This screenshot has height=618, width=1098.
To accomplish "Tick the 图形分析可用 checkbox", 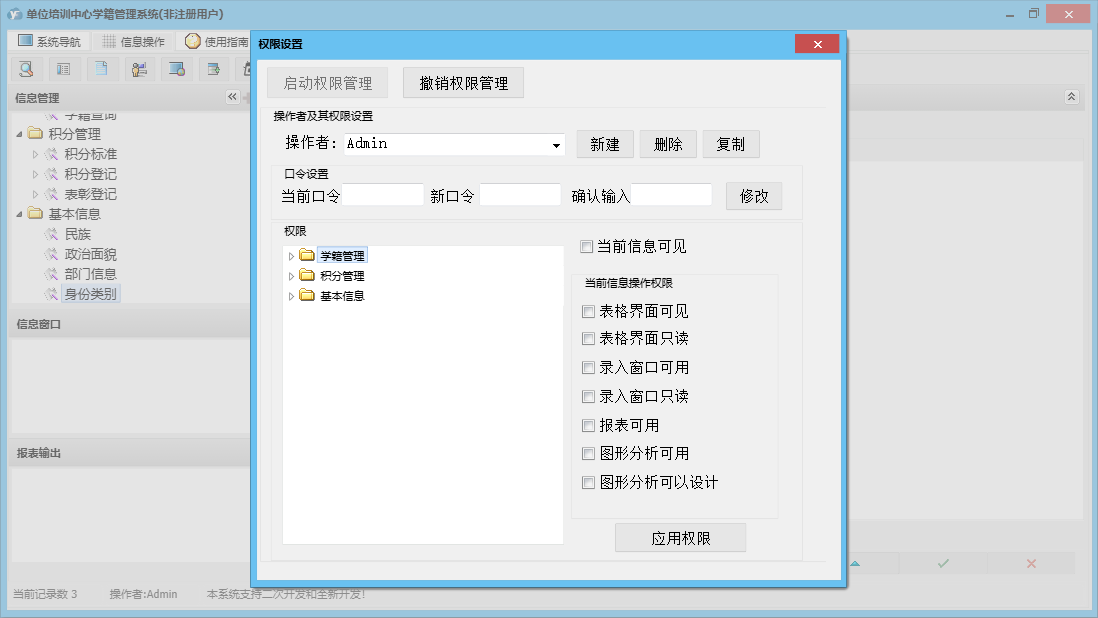I will point(588,454).
